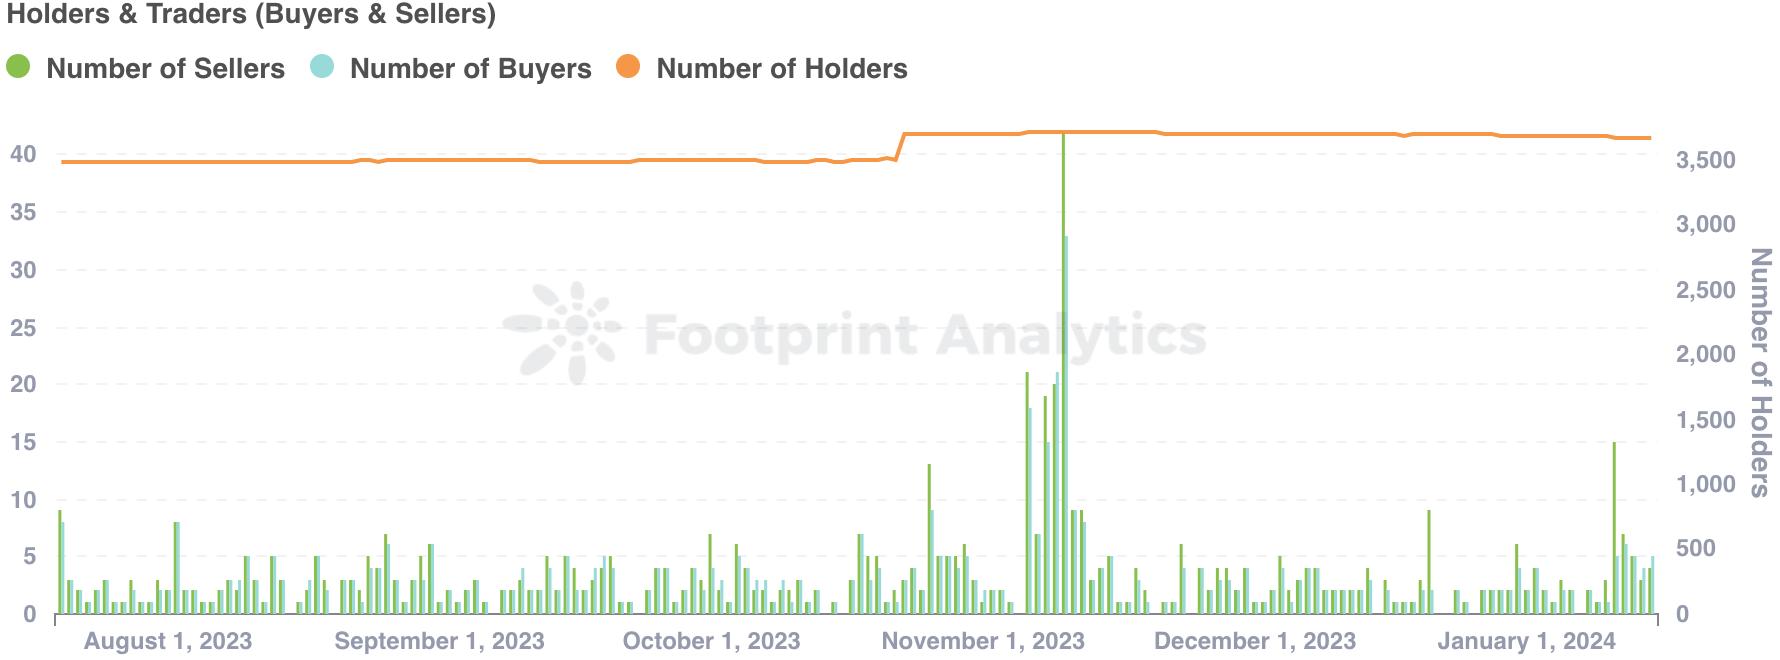Click the tall green sellers bar in January 2024

tap(1613, 530)
